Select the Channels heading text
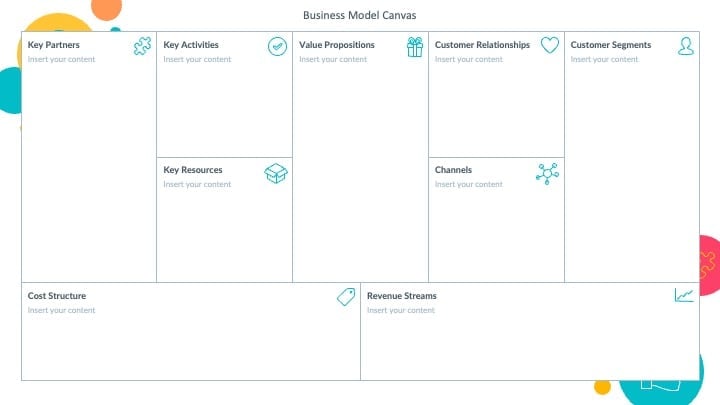Image resolution: width=720 pixels, height=405 pixels. pos(453,170)
